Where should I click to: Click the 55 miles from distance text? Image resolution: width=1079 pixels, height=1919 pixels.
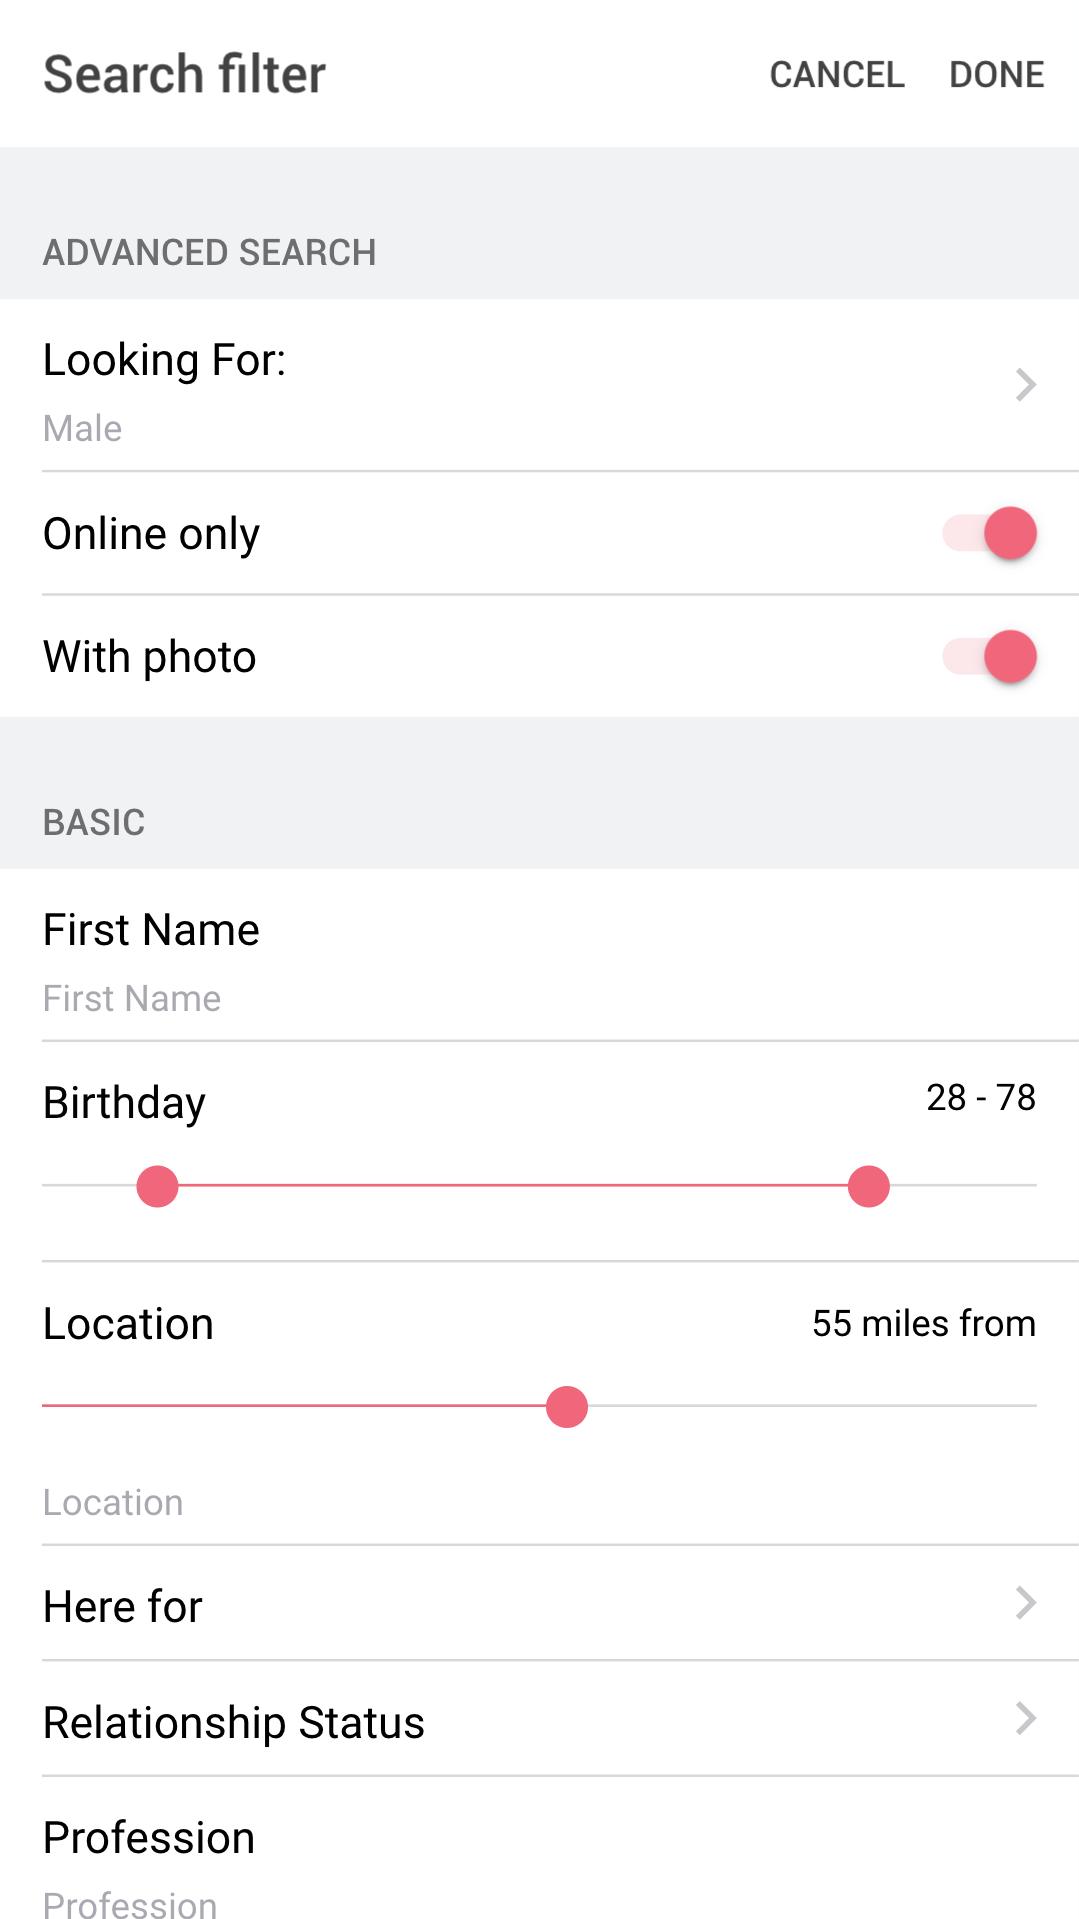coord(923,1323)
